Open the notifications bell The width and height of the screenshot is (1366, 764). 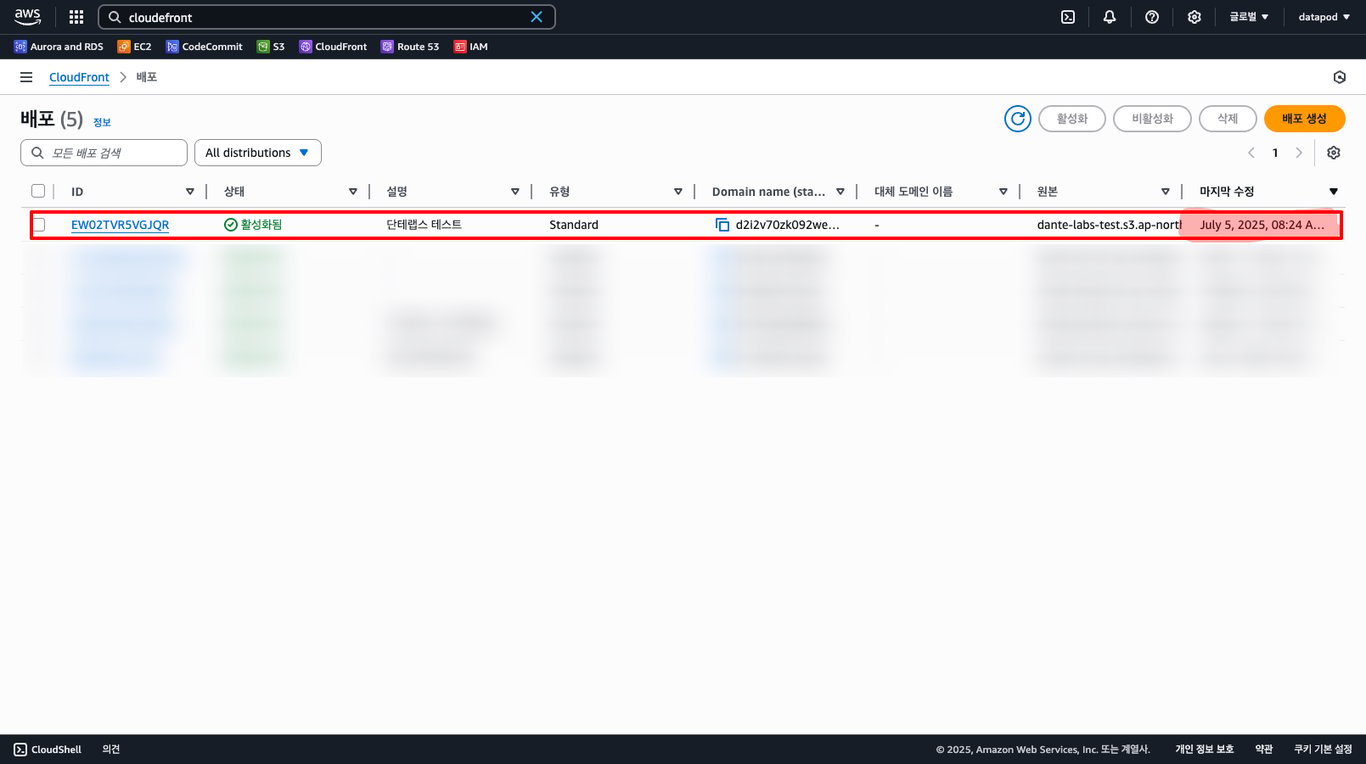[1110, 17]
